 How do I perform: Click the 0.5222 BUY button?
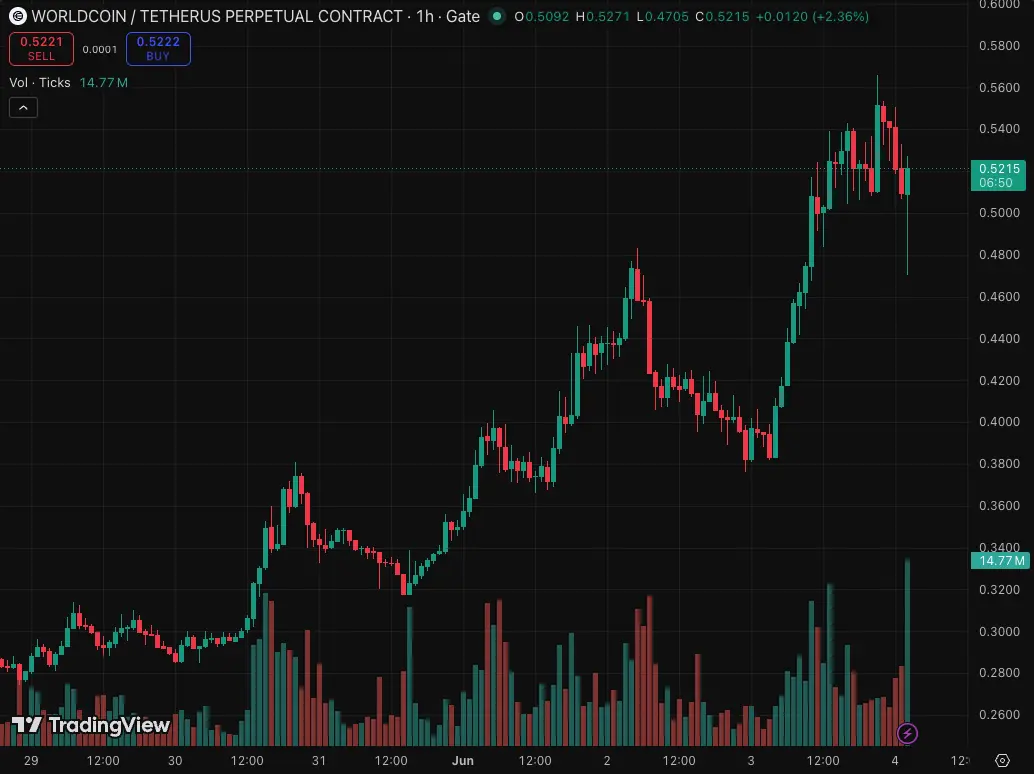[x=158, y=49]
